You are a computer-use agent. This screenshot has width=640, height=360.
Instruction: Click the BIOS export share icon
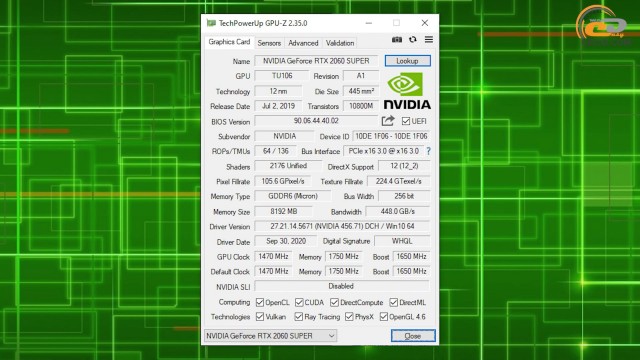(x=388, y=121)
